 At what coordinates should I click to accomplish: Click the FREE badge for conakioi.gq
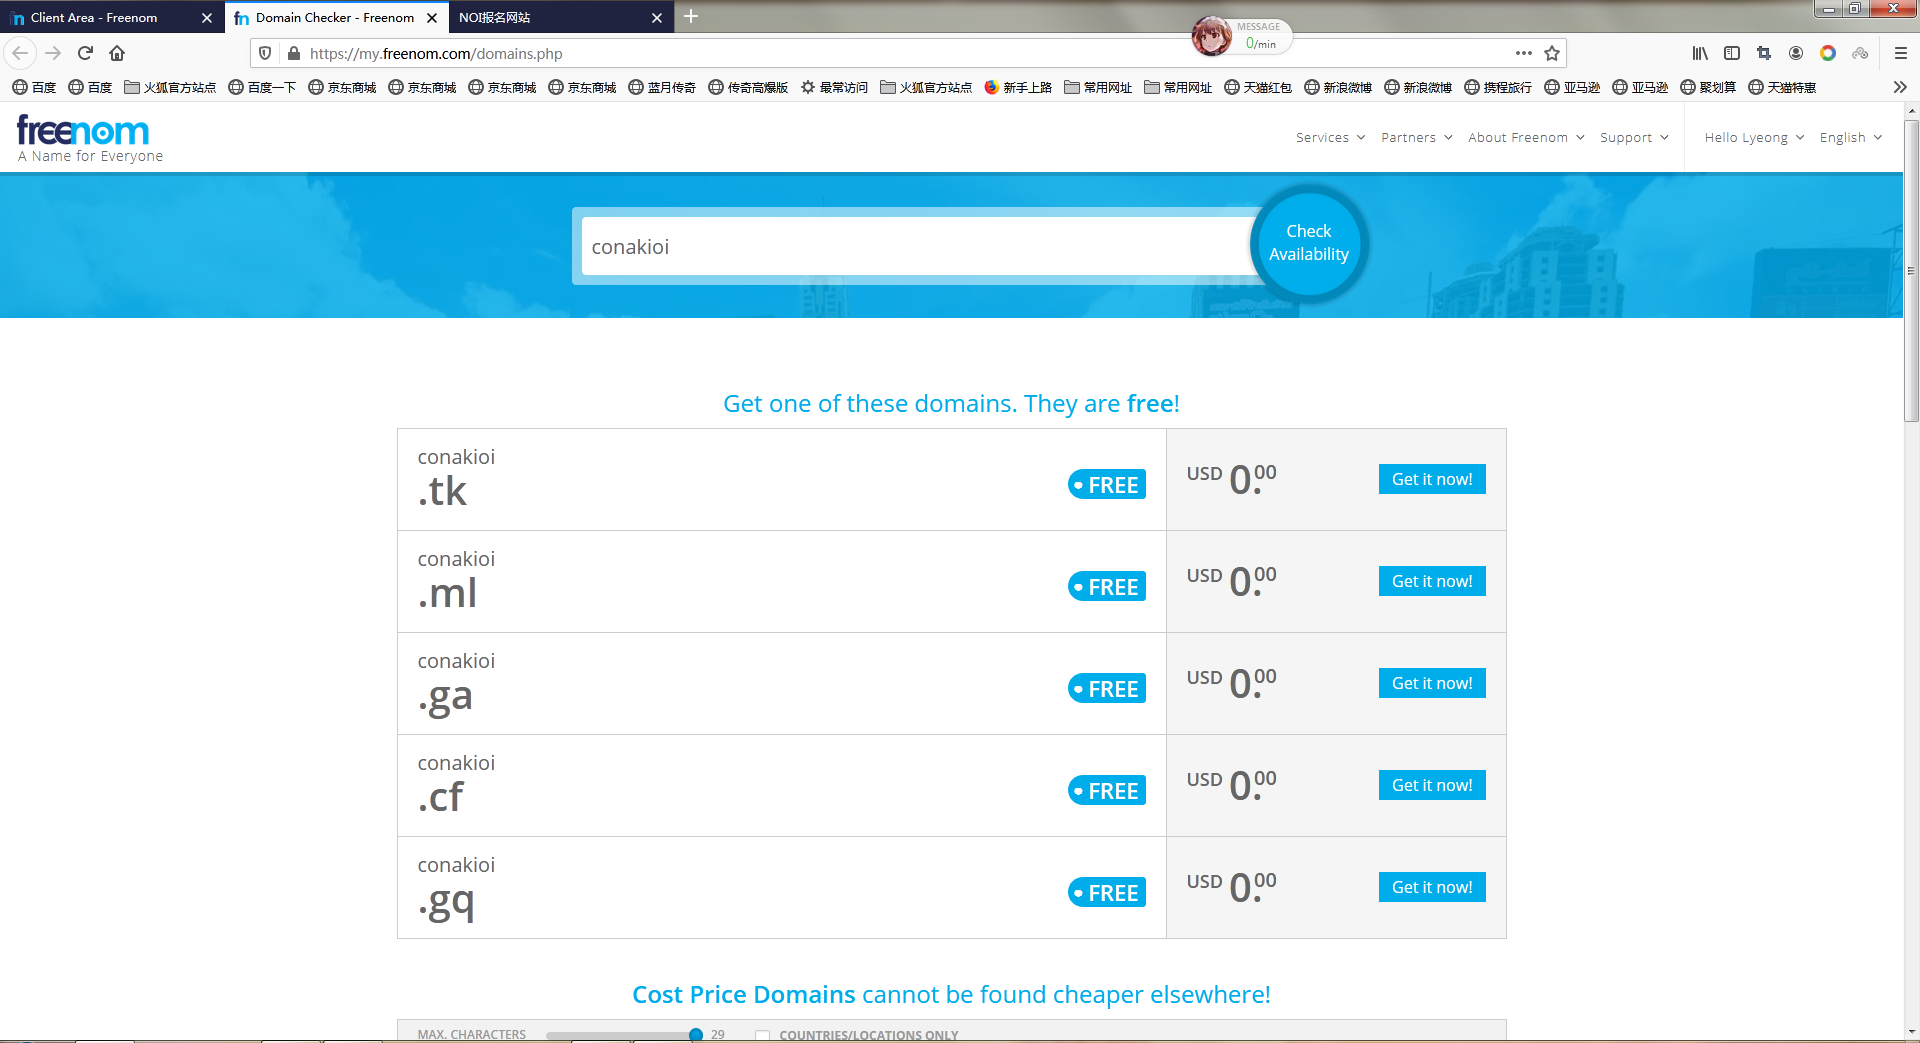point(1107,893)
